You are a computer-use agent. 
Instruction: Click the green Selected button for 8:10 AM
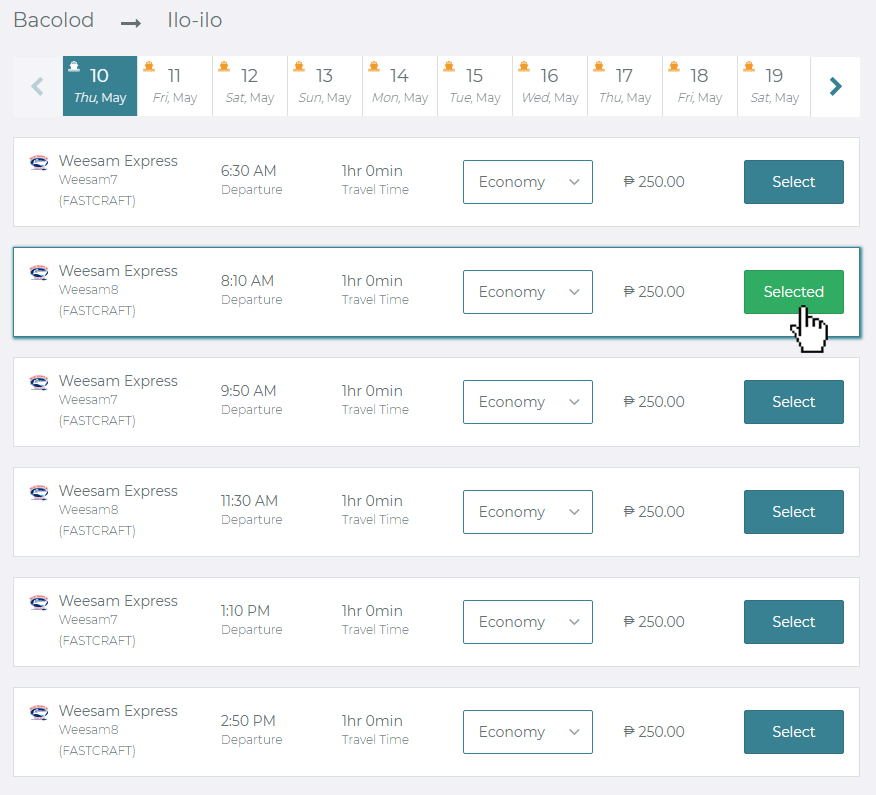pyautogui.click(x=794, y=292)
